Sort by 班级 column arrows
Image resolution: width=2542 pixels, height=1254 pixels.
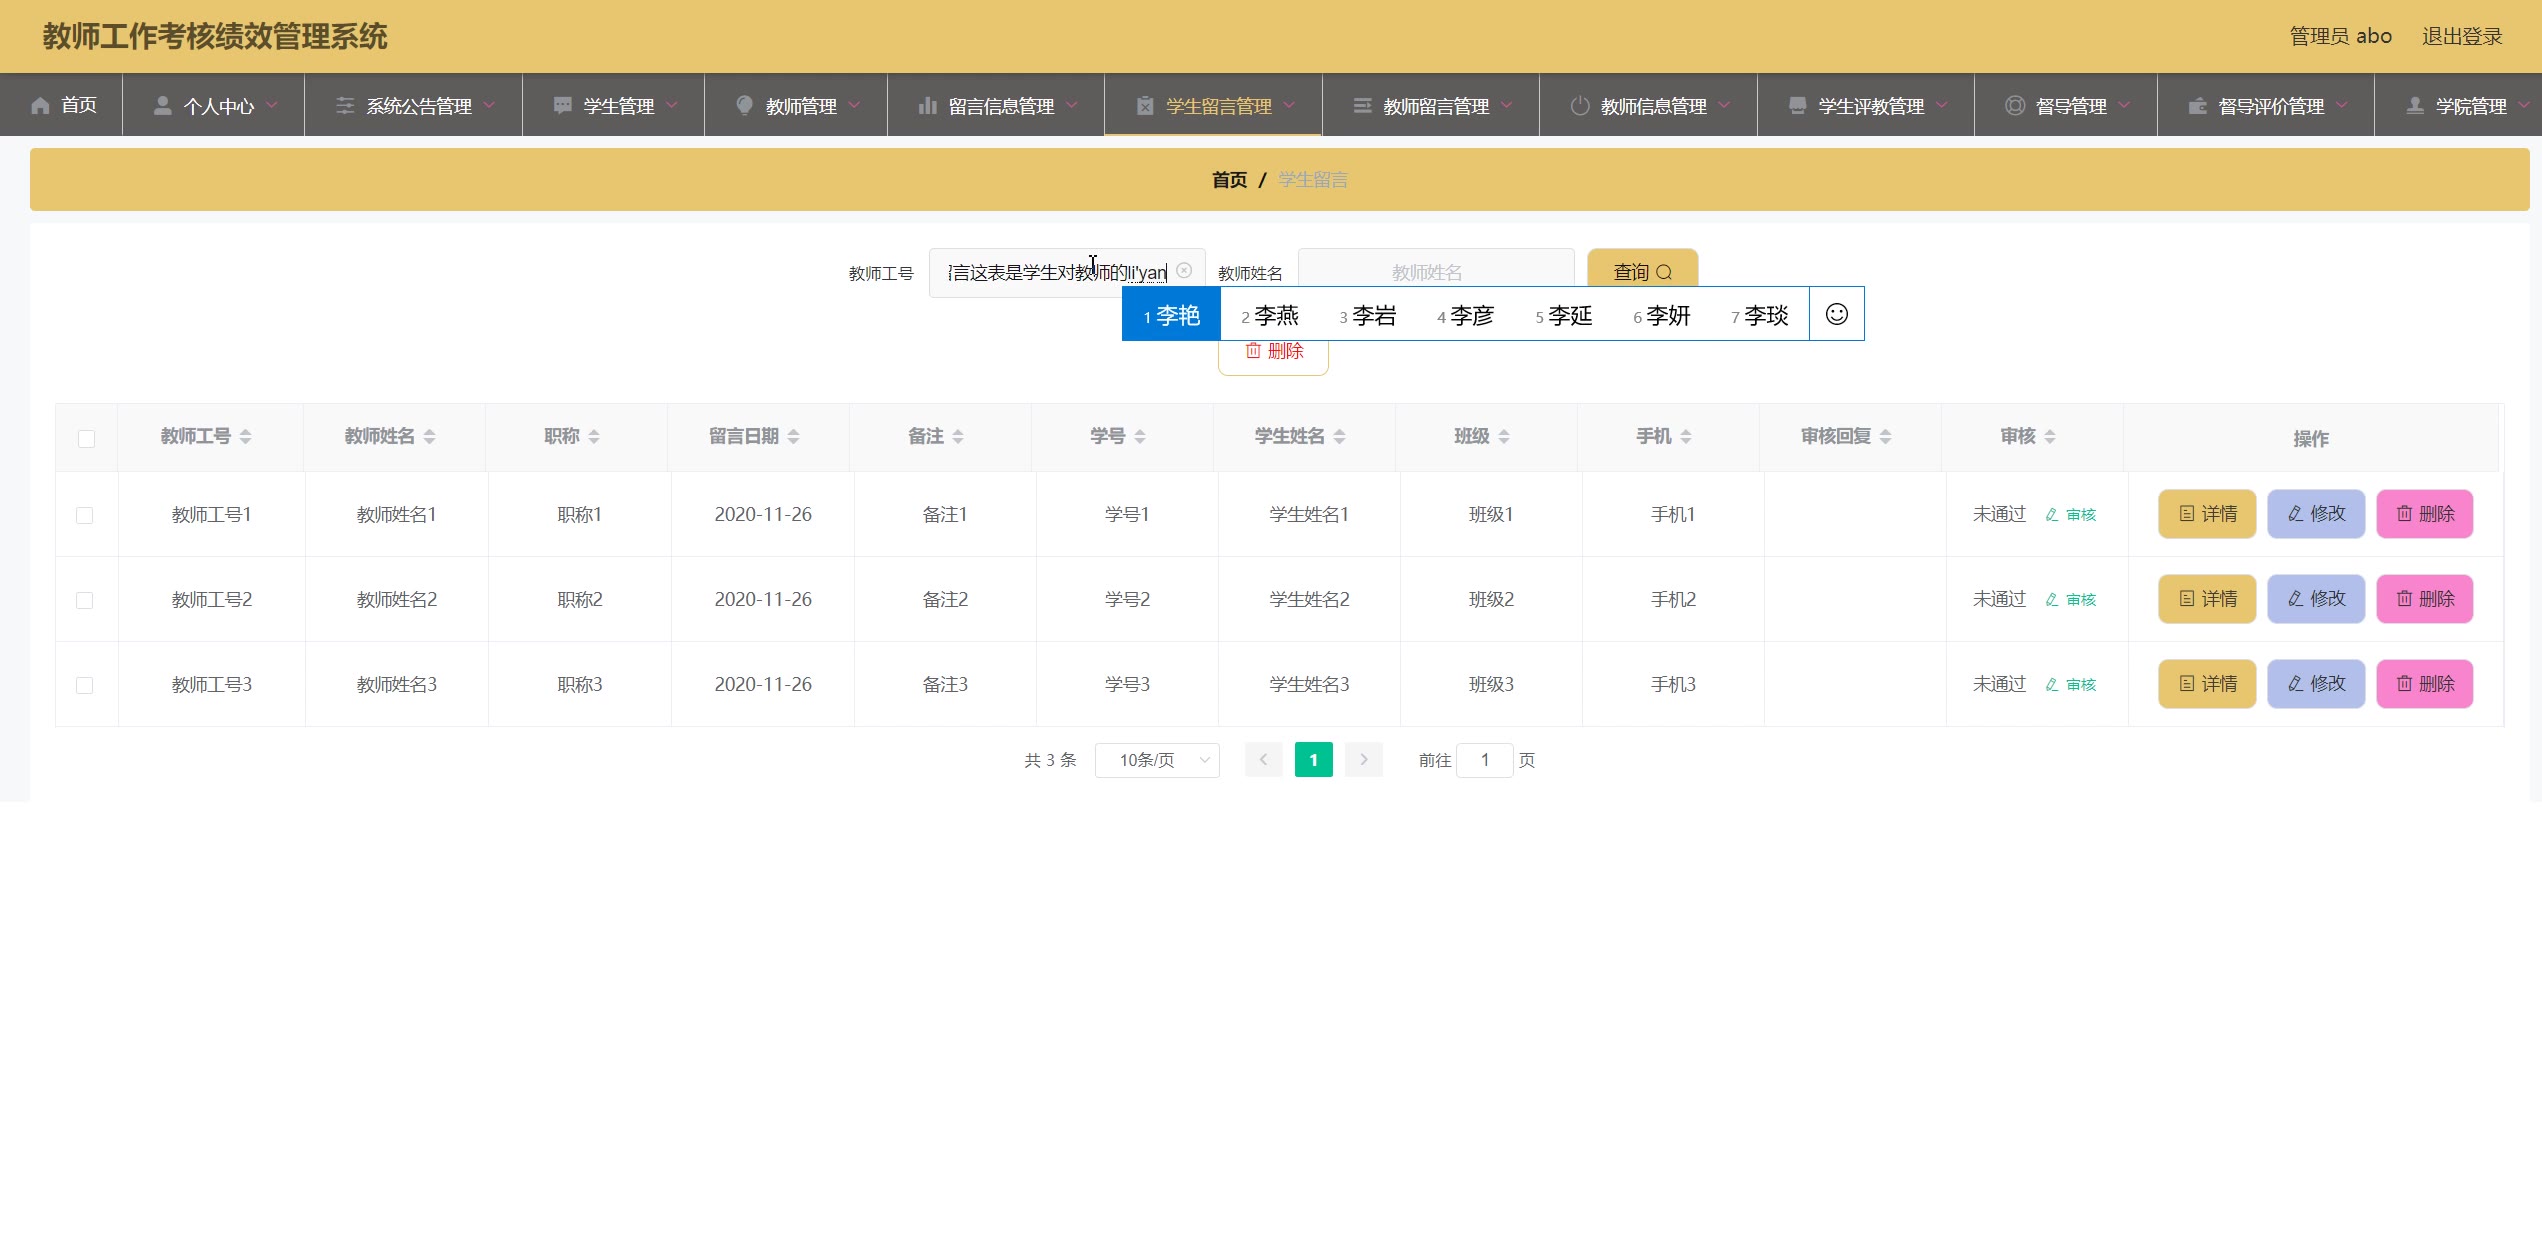1504,436
